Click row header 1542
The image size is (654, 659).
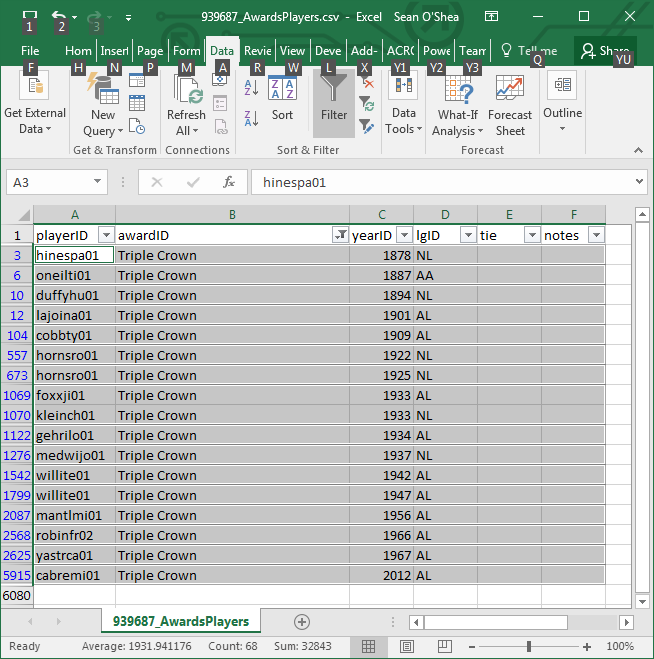[17, 475]
